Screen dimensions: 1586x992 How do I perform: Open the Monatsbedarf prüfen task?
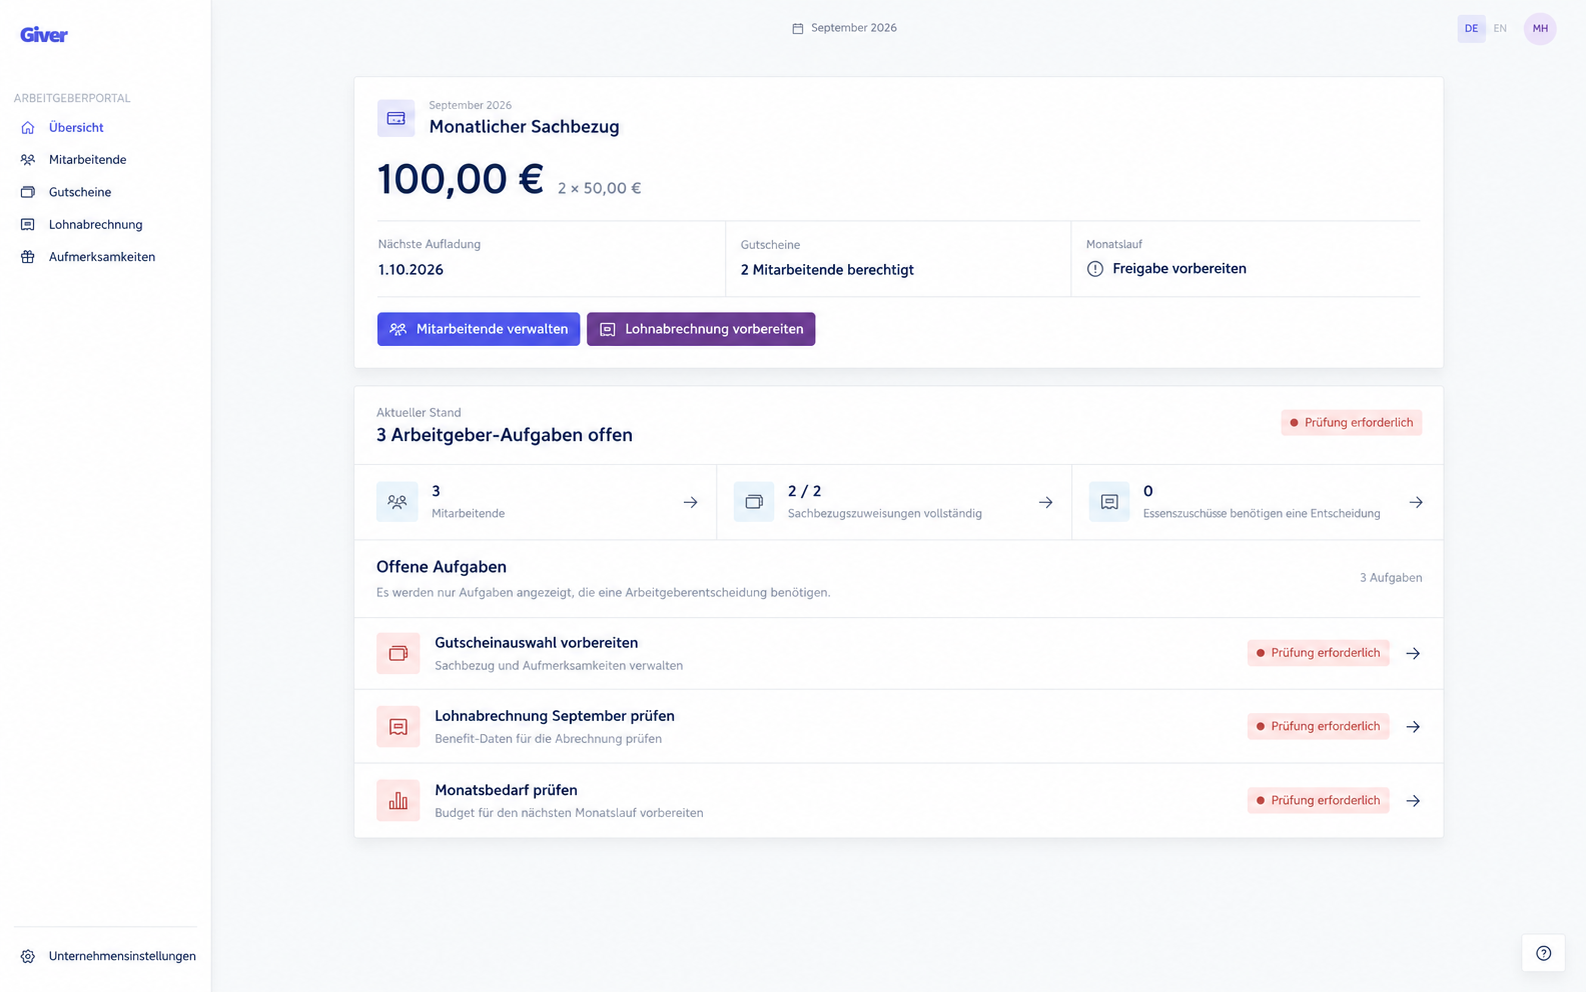click(898, 801)
